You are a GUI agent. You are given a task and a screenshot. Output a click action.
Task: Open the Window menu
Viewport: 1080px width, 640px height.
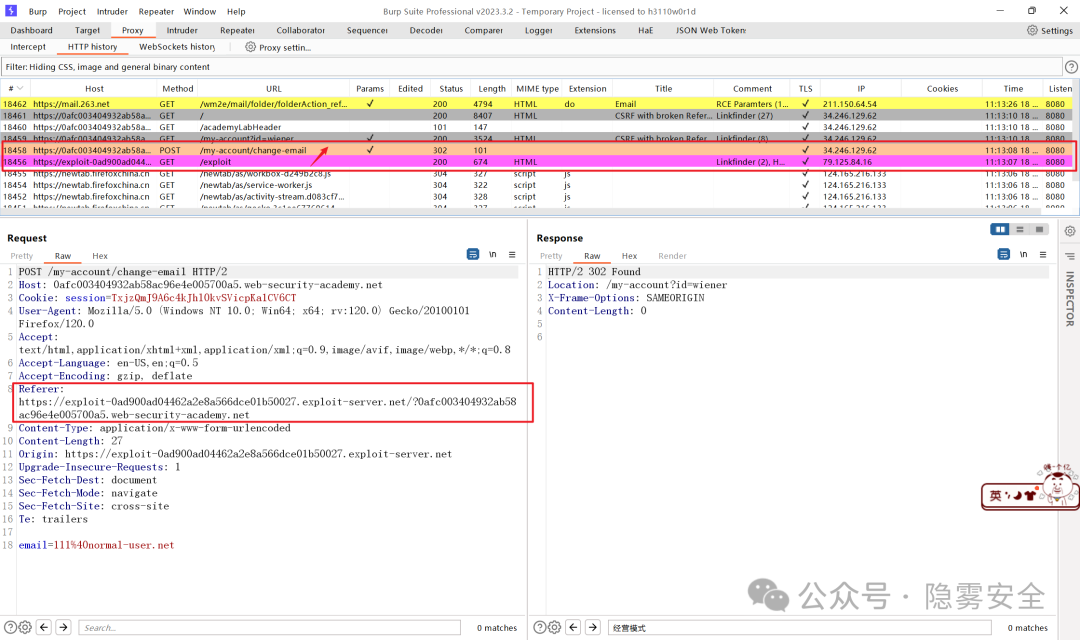pyautogui.click(x=200, y=11)
